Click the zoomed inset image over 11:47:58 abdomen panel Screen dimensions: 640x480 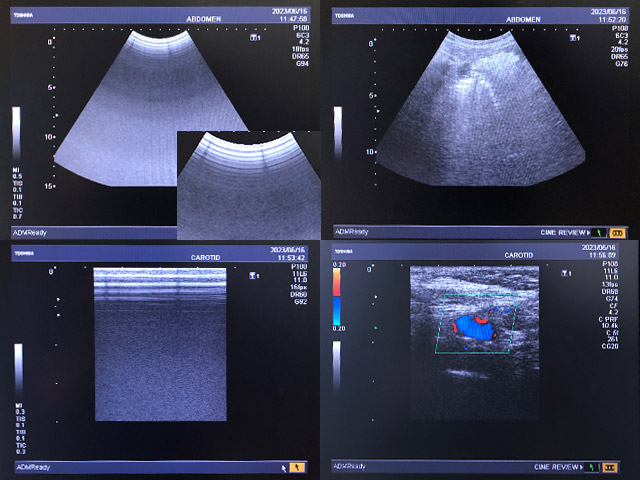(249, 185)
